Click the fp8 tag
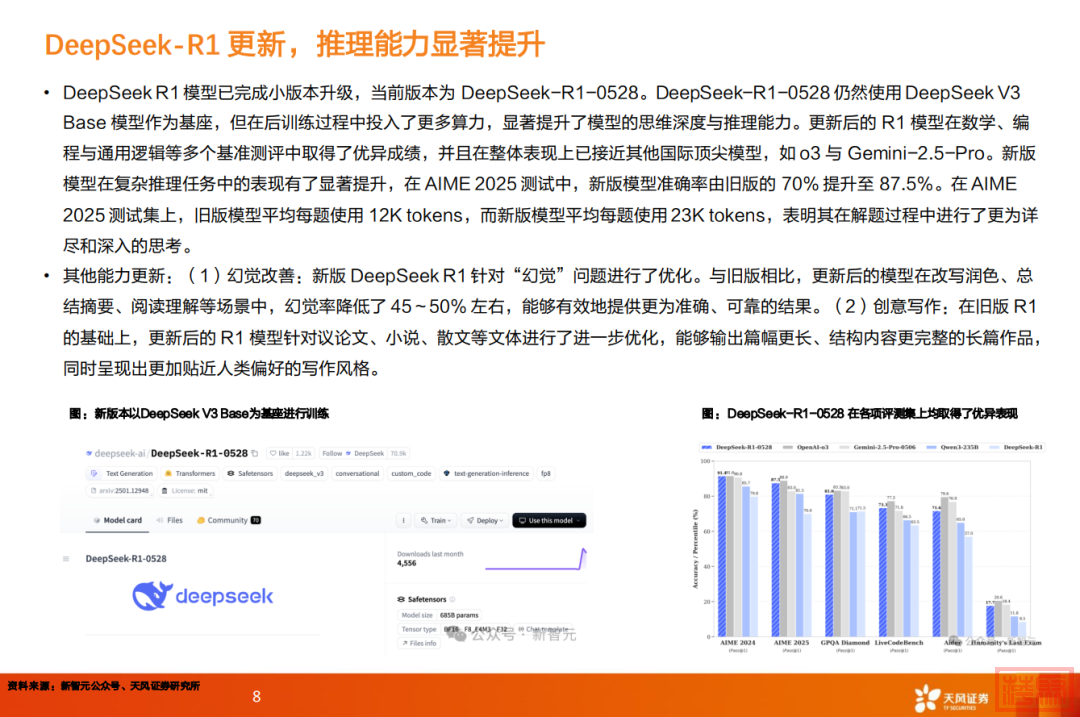This screenshot has height=717, width=1080. click(546, 473)
